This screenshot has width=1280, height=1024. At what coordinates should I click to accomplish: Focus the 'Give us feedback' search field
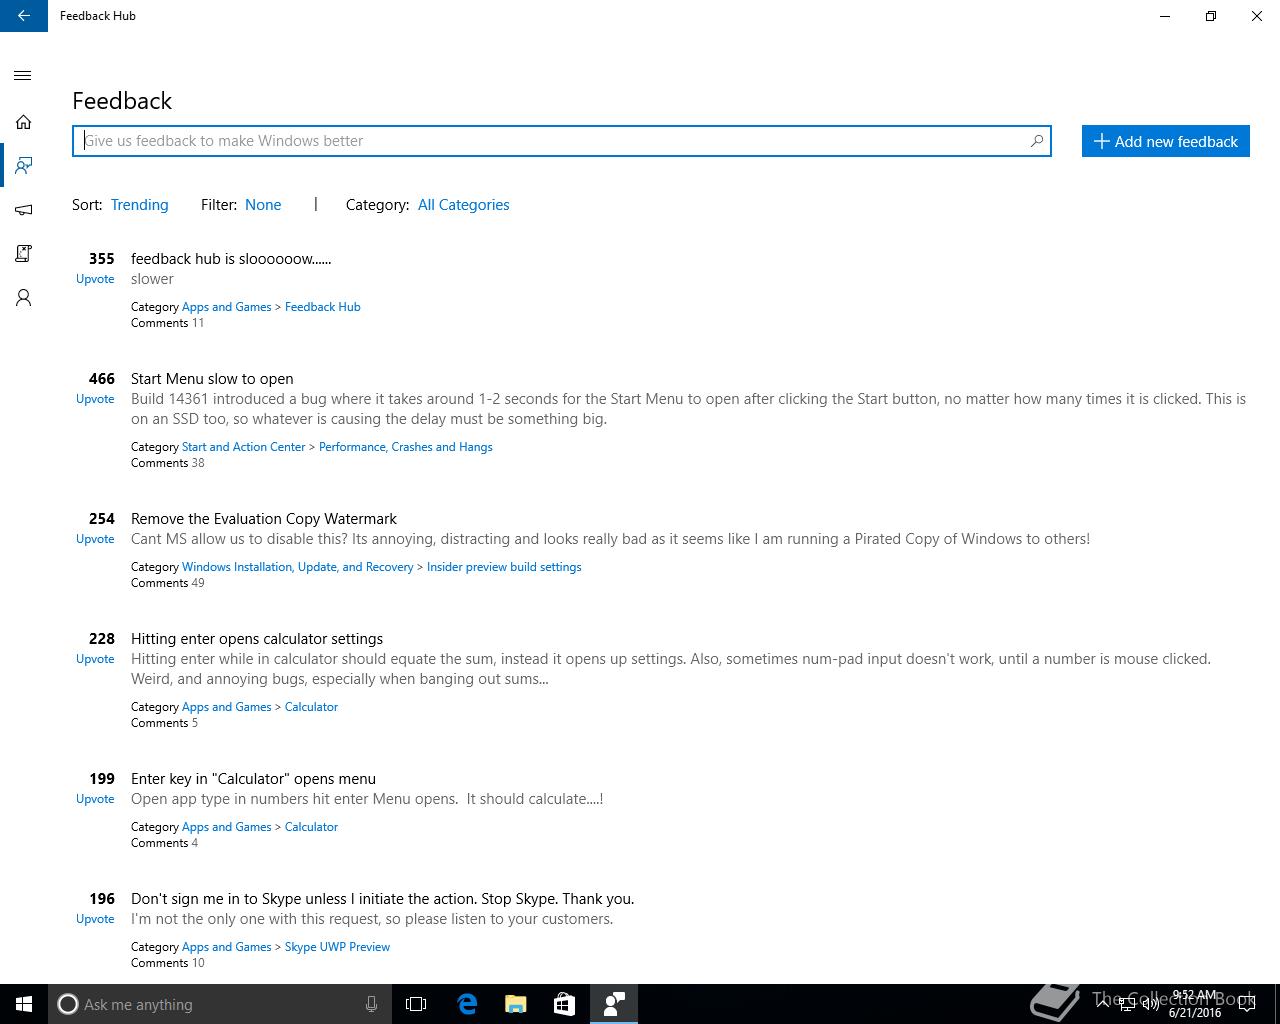pyautogui.click(x=561, y=141)
